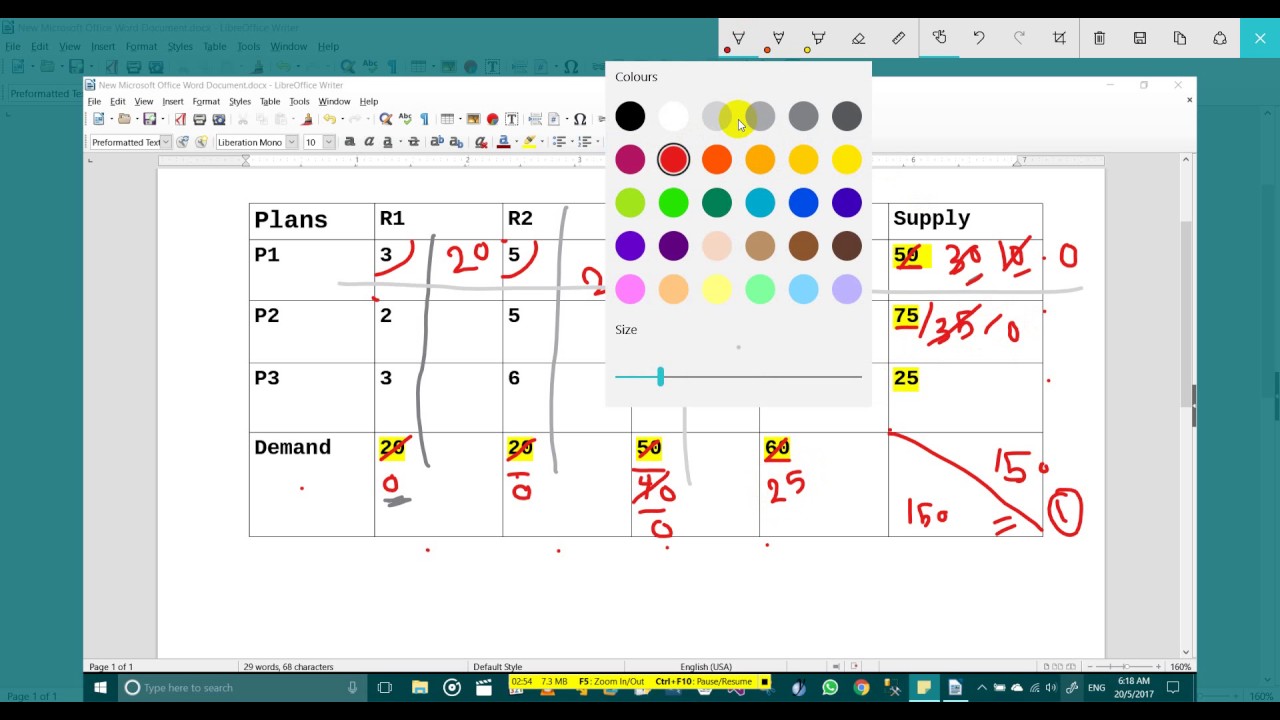Screen dimensions: 1280x720
Task: Open the Undo history dropdown arrow
Action: pos(342,119)
